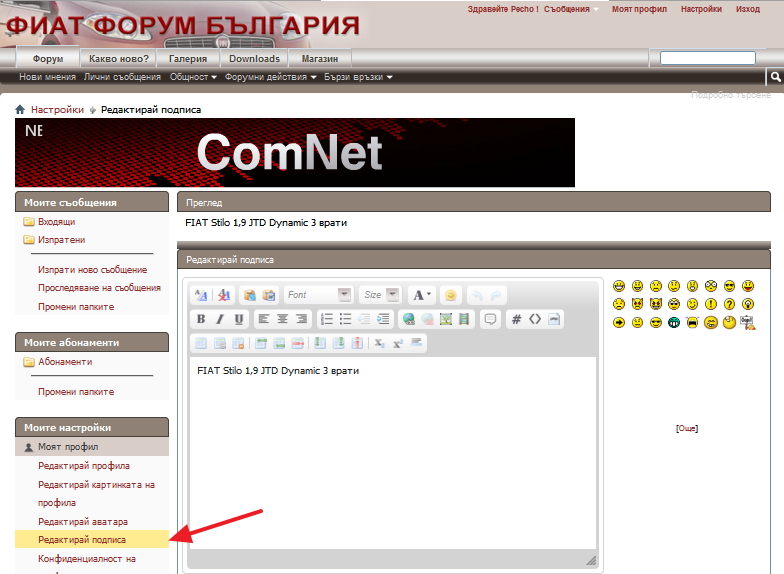Open the font Size dropdown
Image resolution: width=784 pixels, height=574 pixels.
click(380, 295)
